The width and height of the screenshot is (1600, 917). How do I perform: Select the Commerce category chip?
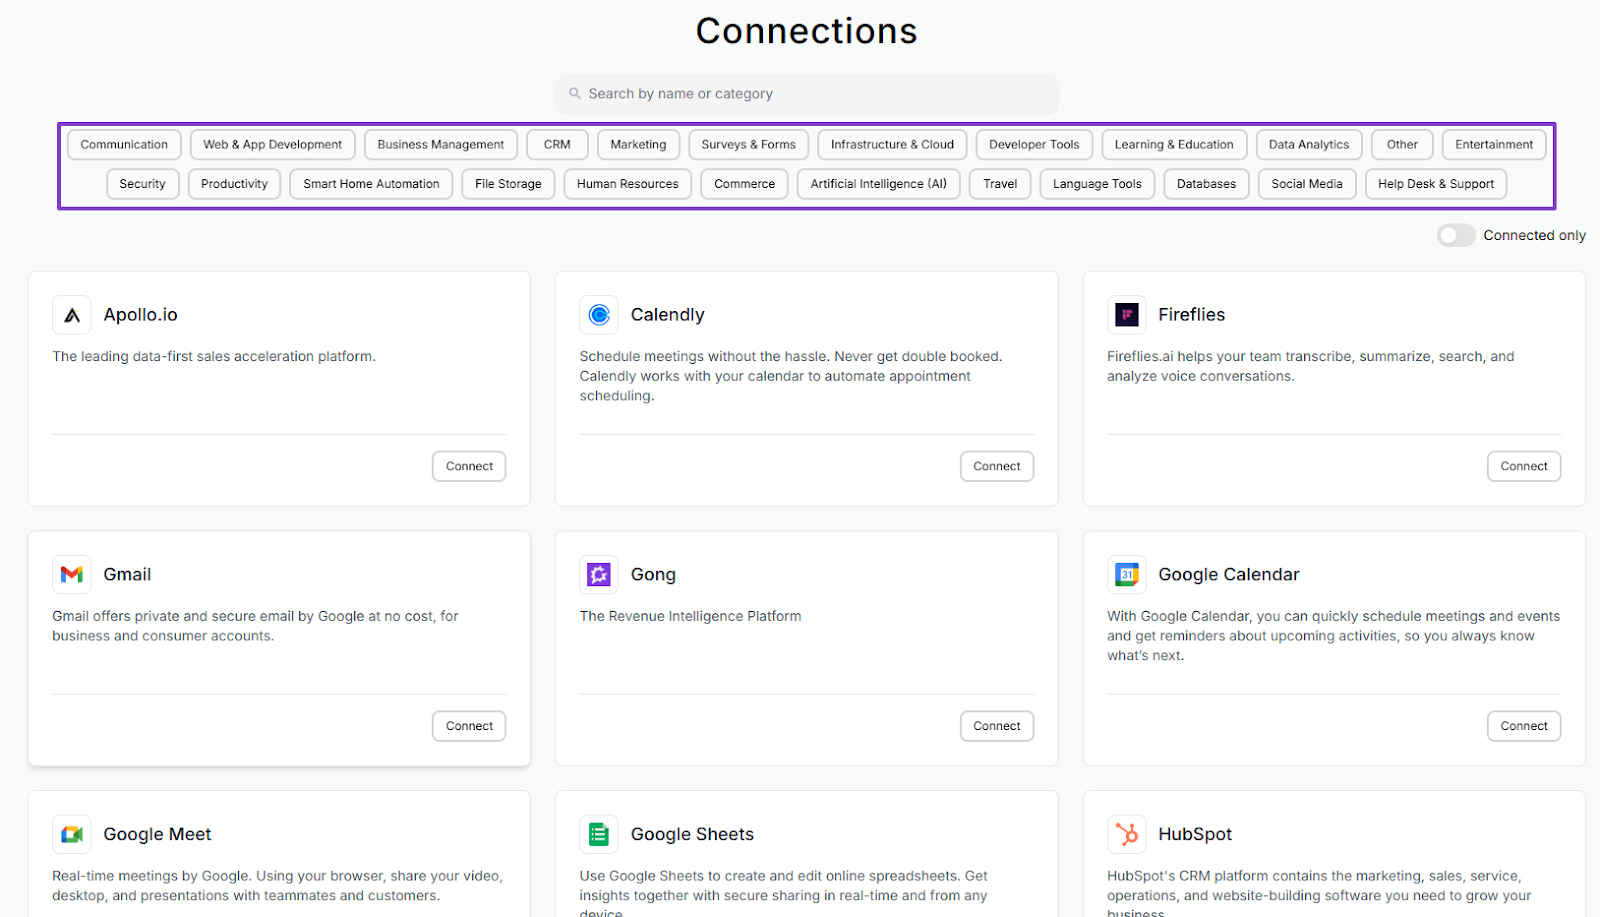coord(744,184)
